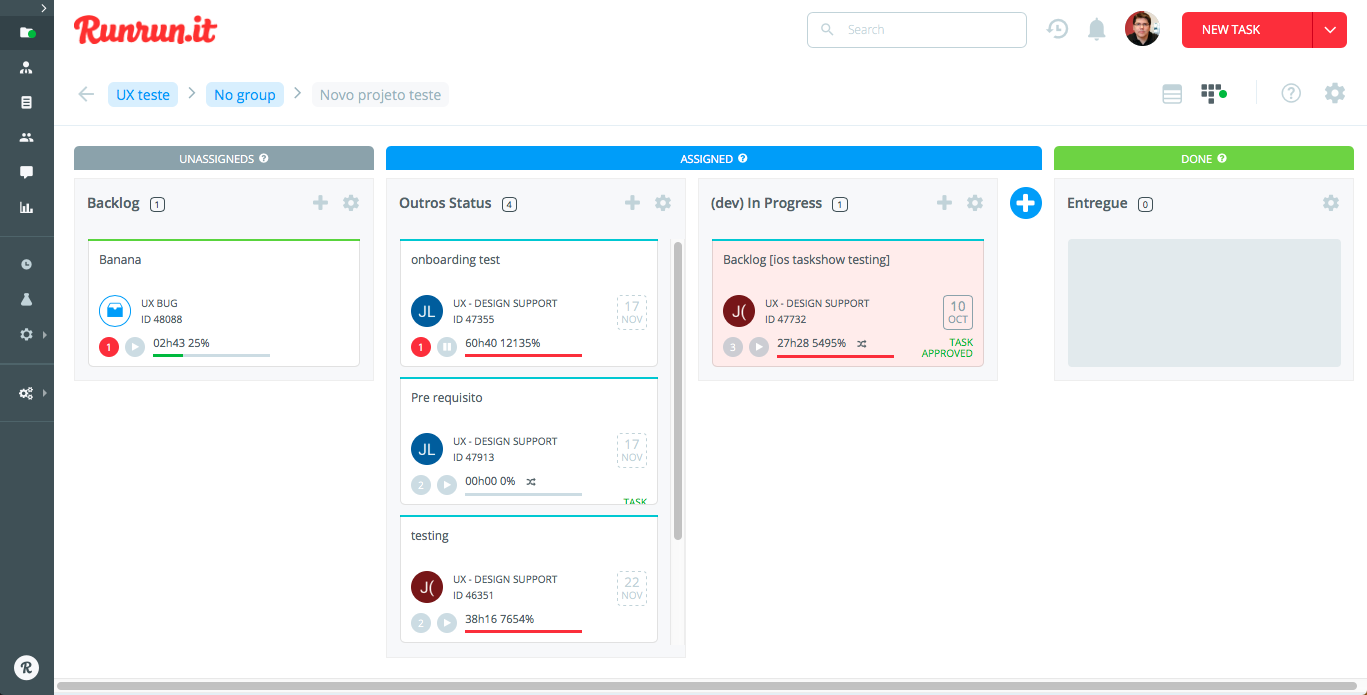Select the No group breadcrumb
The height and width of the screenshot is (695, 1367).
(x=245, y=95)
